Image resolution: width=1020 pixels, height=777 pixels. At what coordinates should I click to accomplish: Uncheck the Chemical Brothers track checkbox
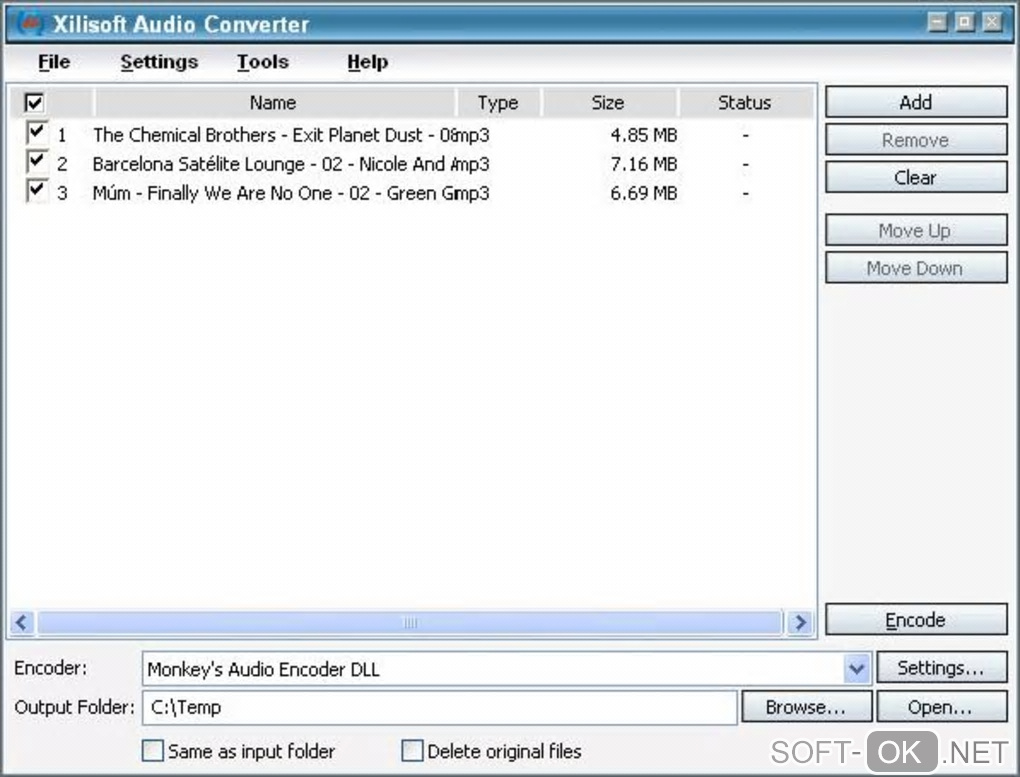coord(36,132)
